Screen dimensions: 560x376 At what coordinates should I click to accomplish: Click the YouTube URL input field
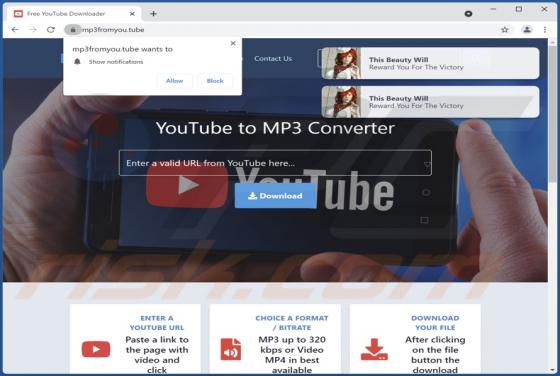[x=275, y=163]
